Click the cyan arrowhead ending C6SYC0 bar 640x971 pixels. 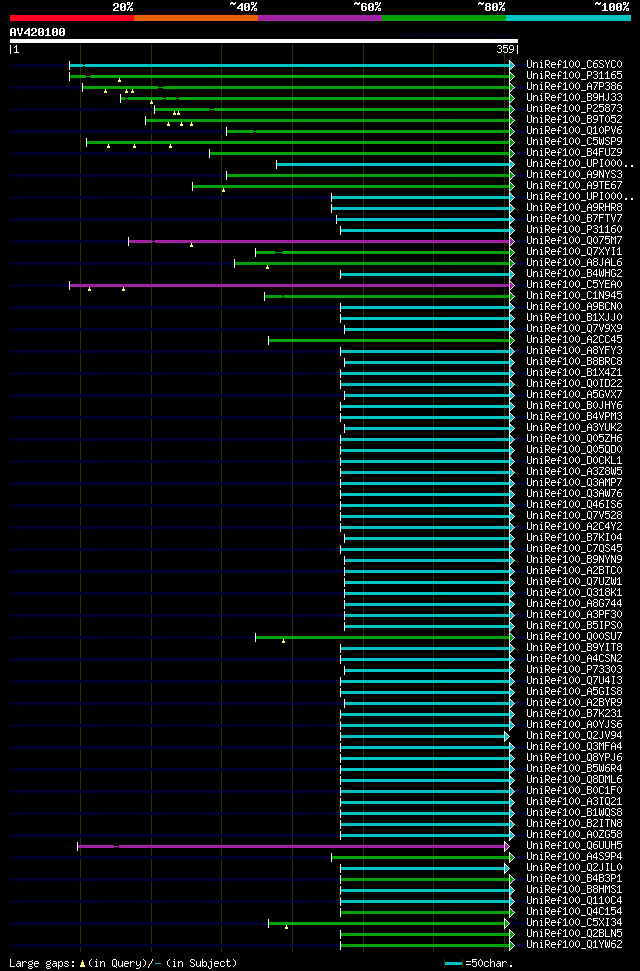[512, 64]
